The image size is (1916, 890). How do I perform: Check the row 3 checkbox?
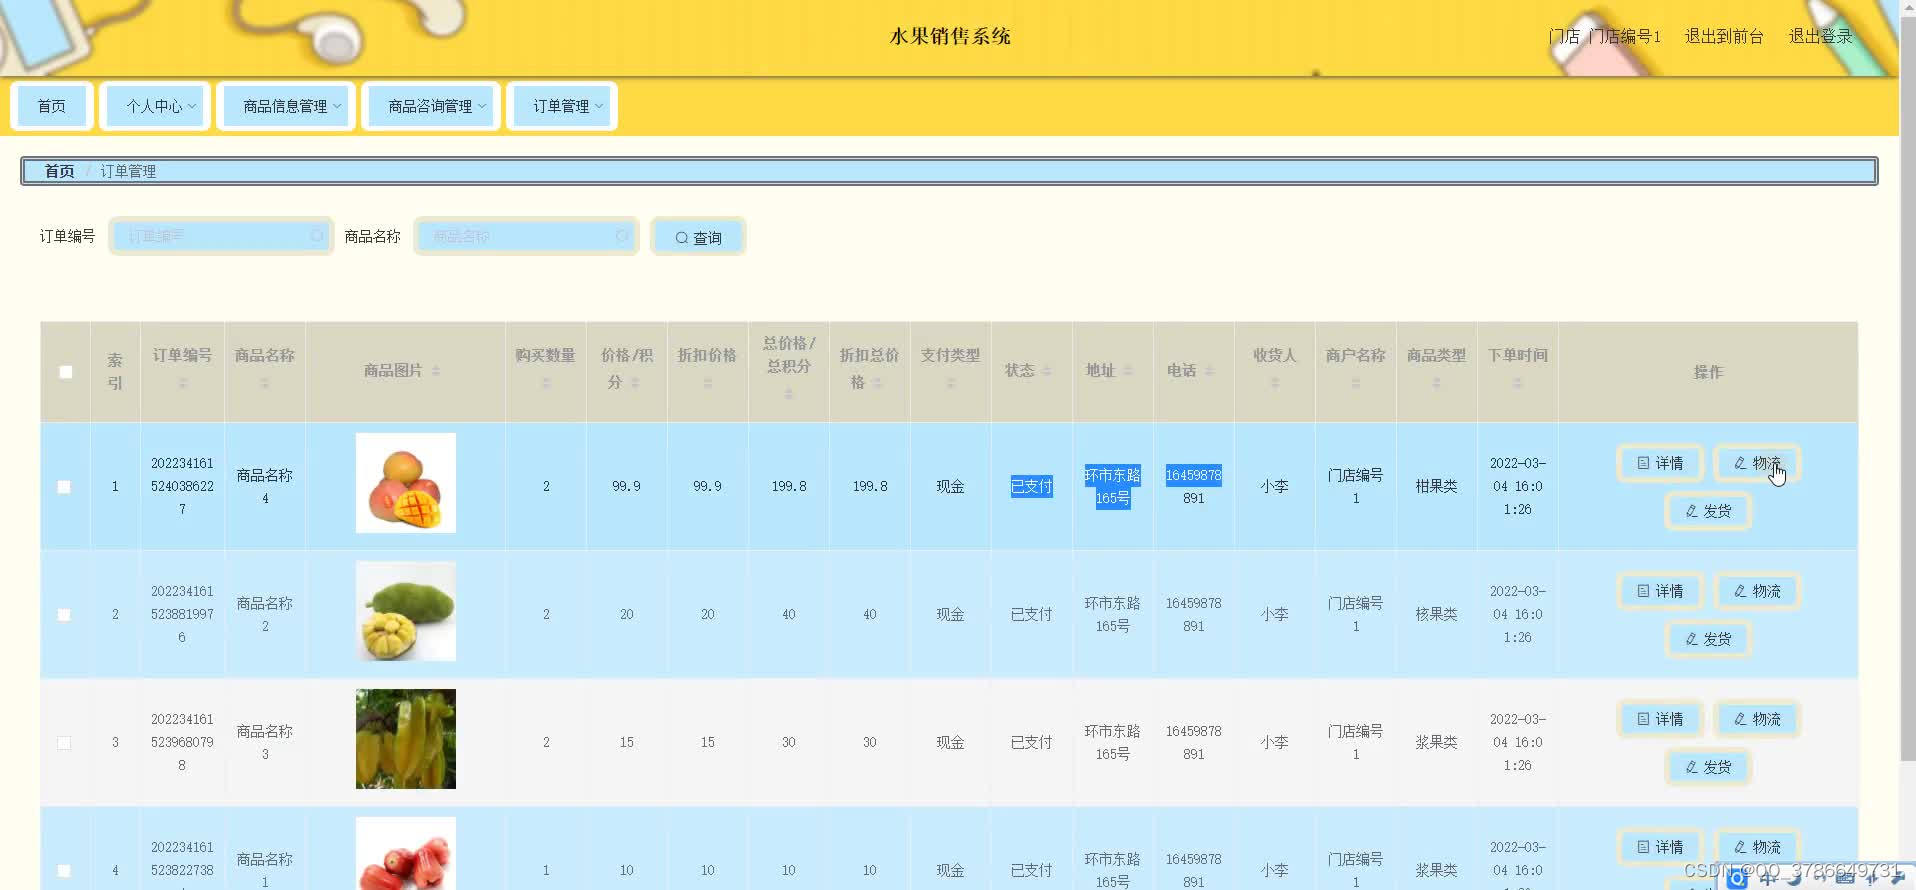click(x=64, y=743)
